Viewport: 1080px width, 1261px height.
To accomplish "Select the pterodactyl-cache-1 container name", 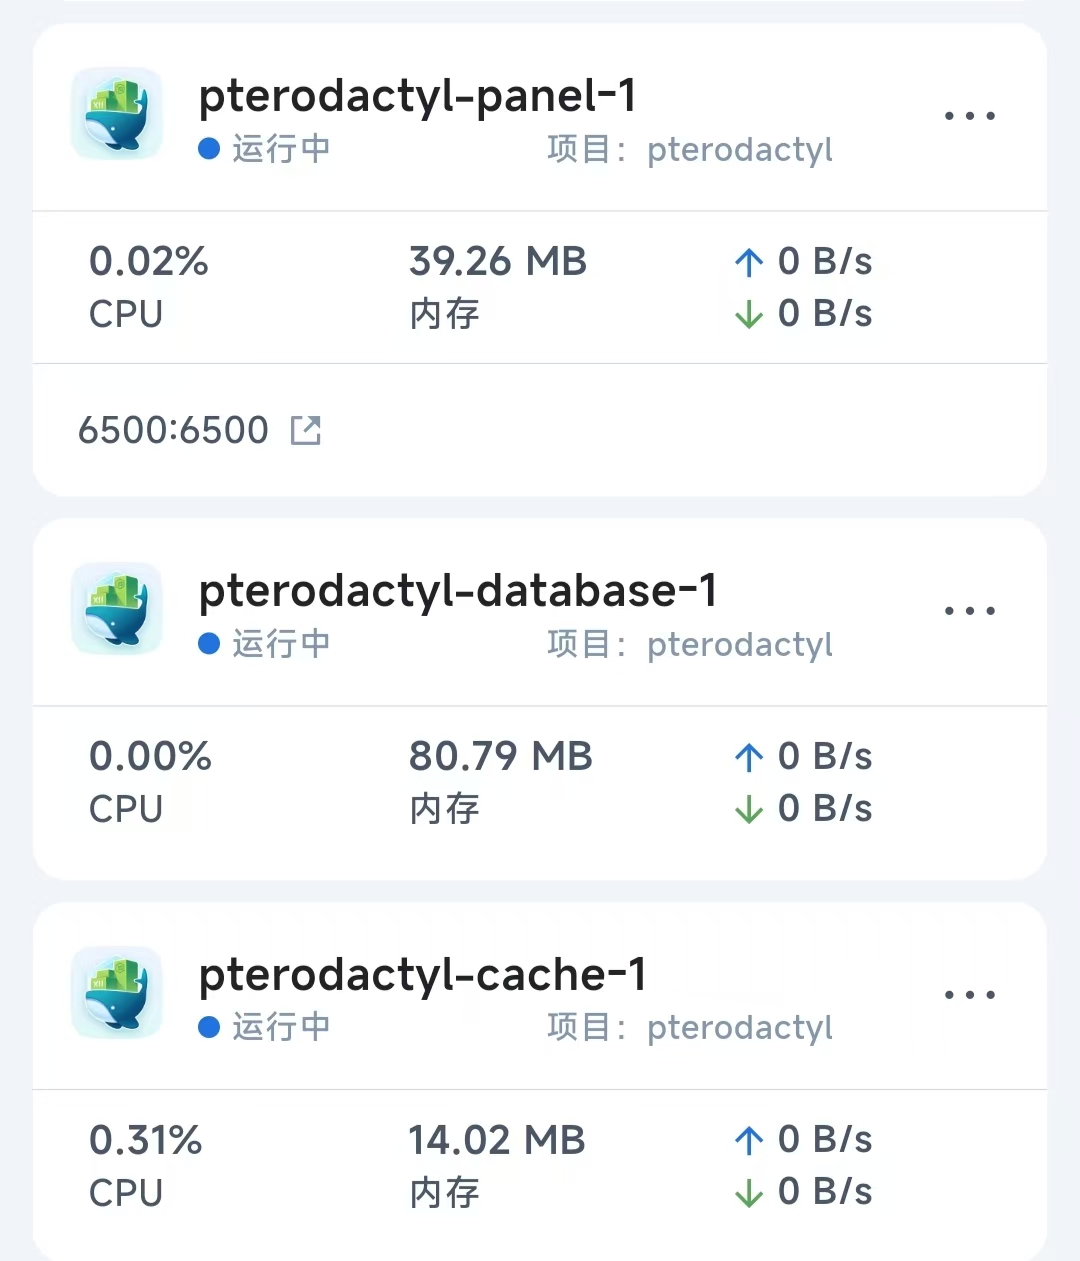I will click(x=422, y=976).
